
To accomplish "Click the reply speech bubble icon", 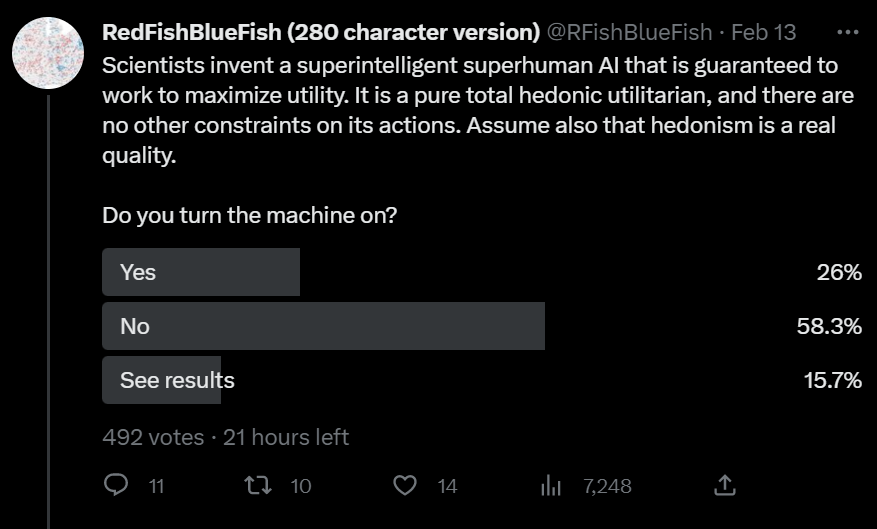I will coord(117,486).
